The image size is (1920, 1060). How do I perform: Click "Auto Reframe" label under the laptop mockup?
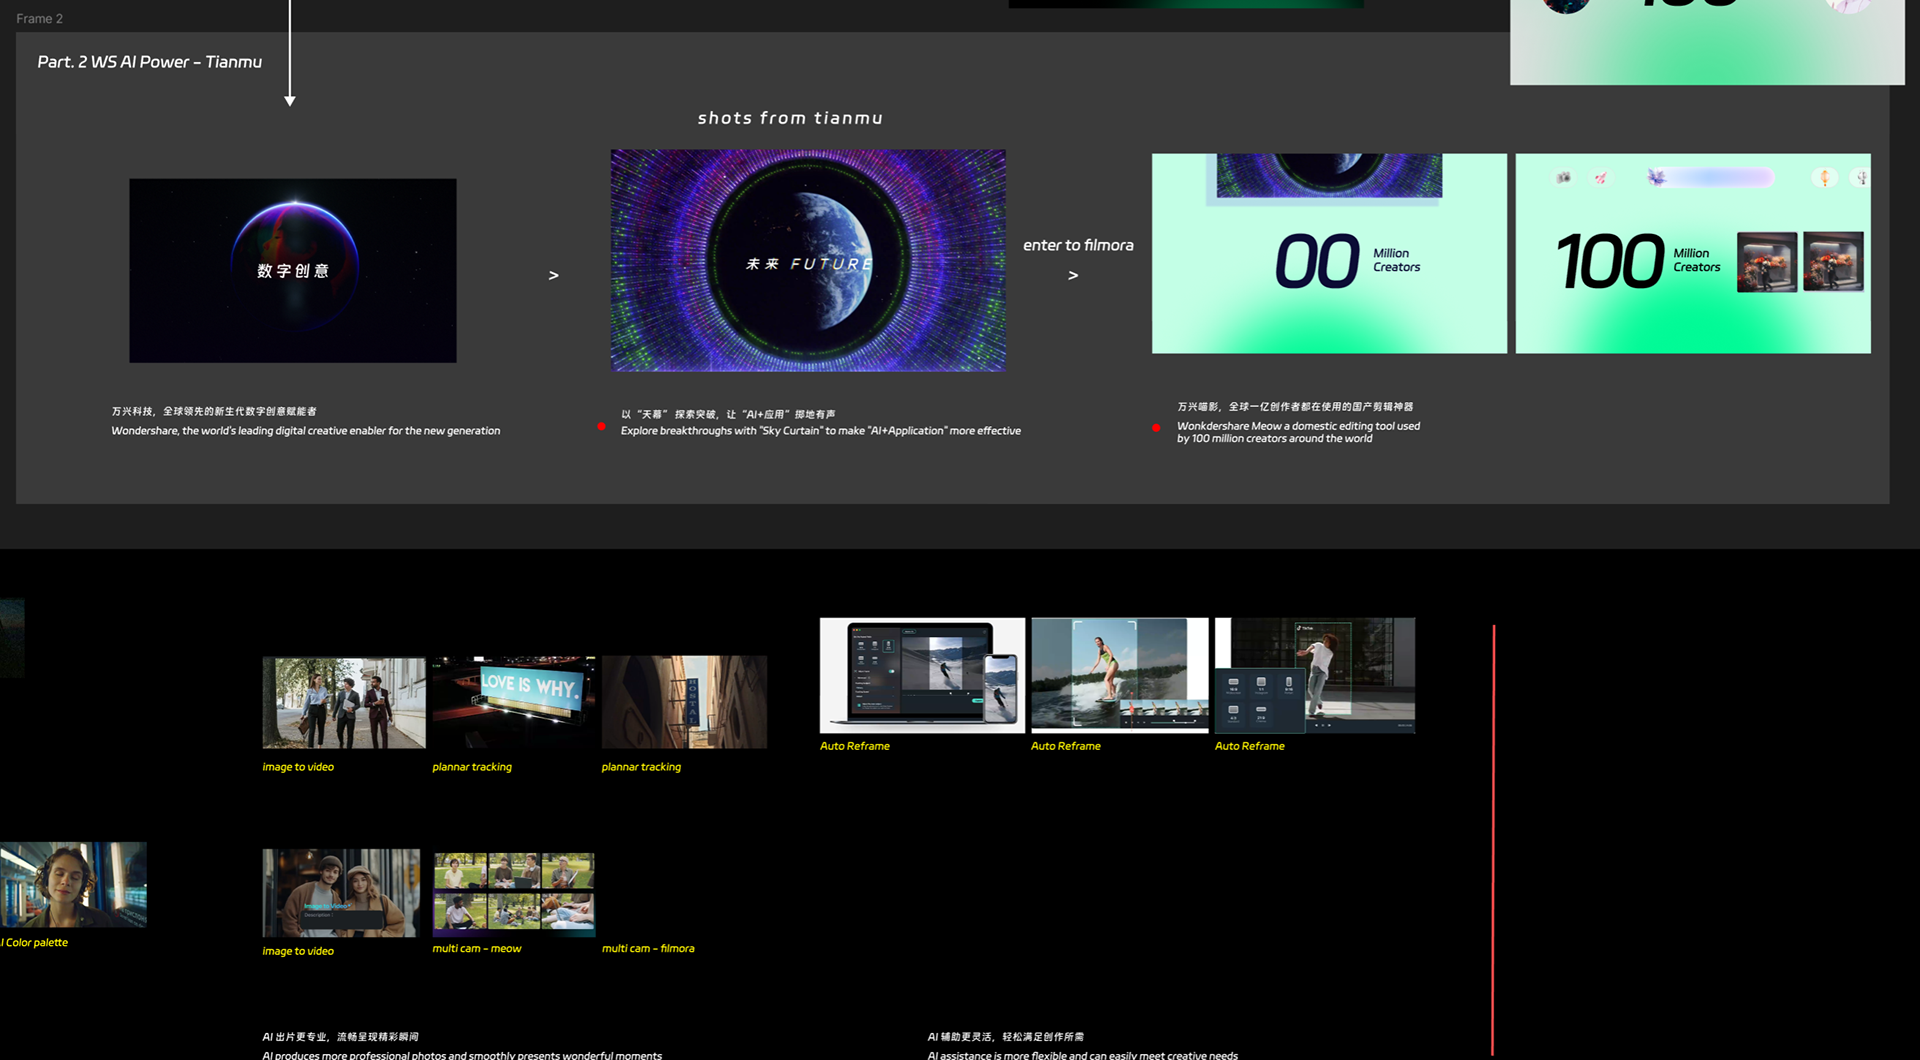(x=855, y=746)
